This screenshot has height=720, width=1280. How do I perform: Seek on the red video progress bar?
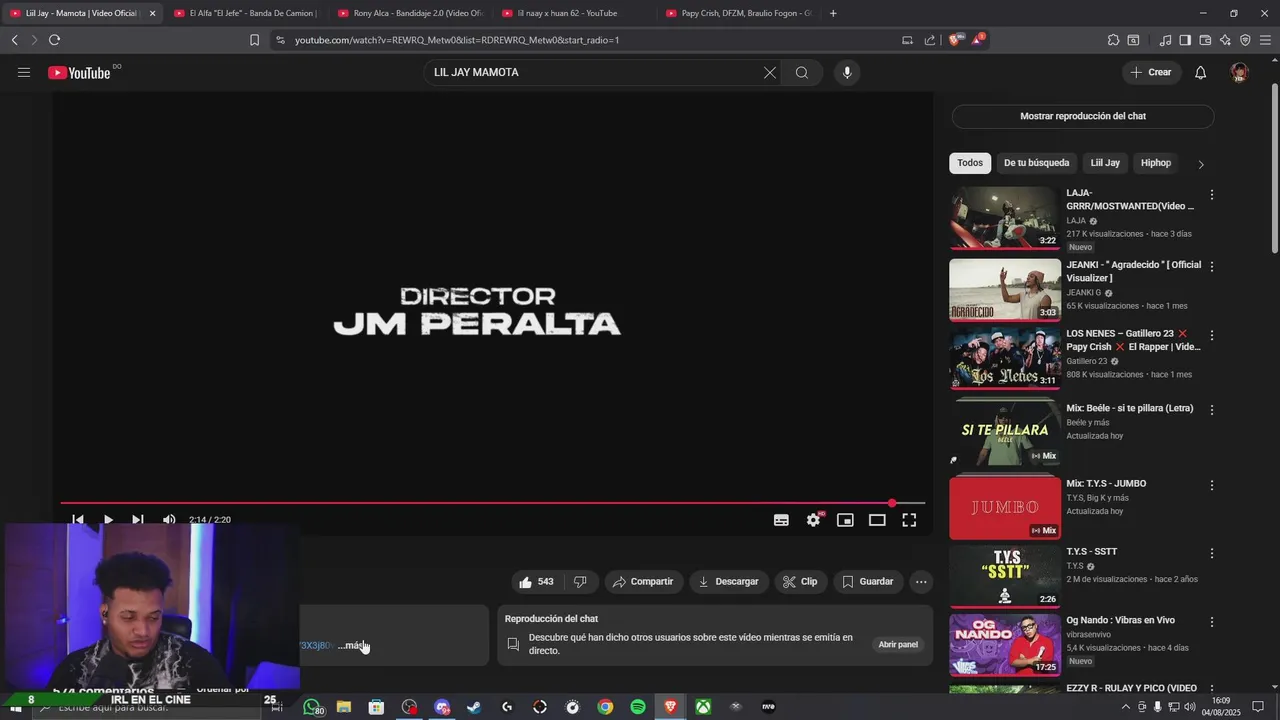[492, 503]
